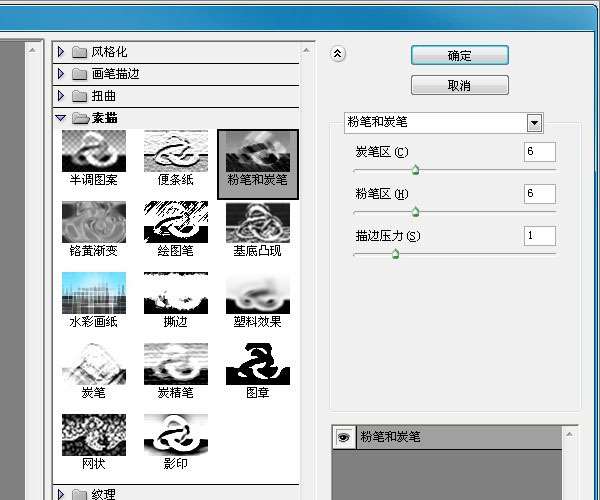Select the 半调图案 filter thumbnail
The image size is (600, 500).
coord(94,151)
